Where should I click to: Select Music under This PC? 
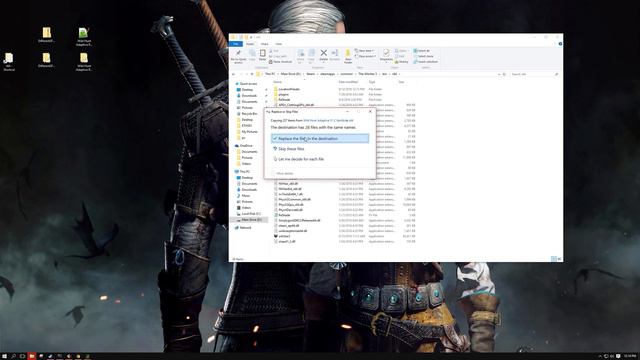[x=244, y=196]
